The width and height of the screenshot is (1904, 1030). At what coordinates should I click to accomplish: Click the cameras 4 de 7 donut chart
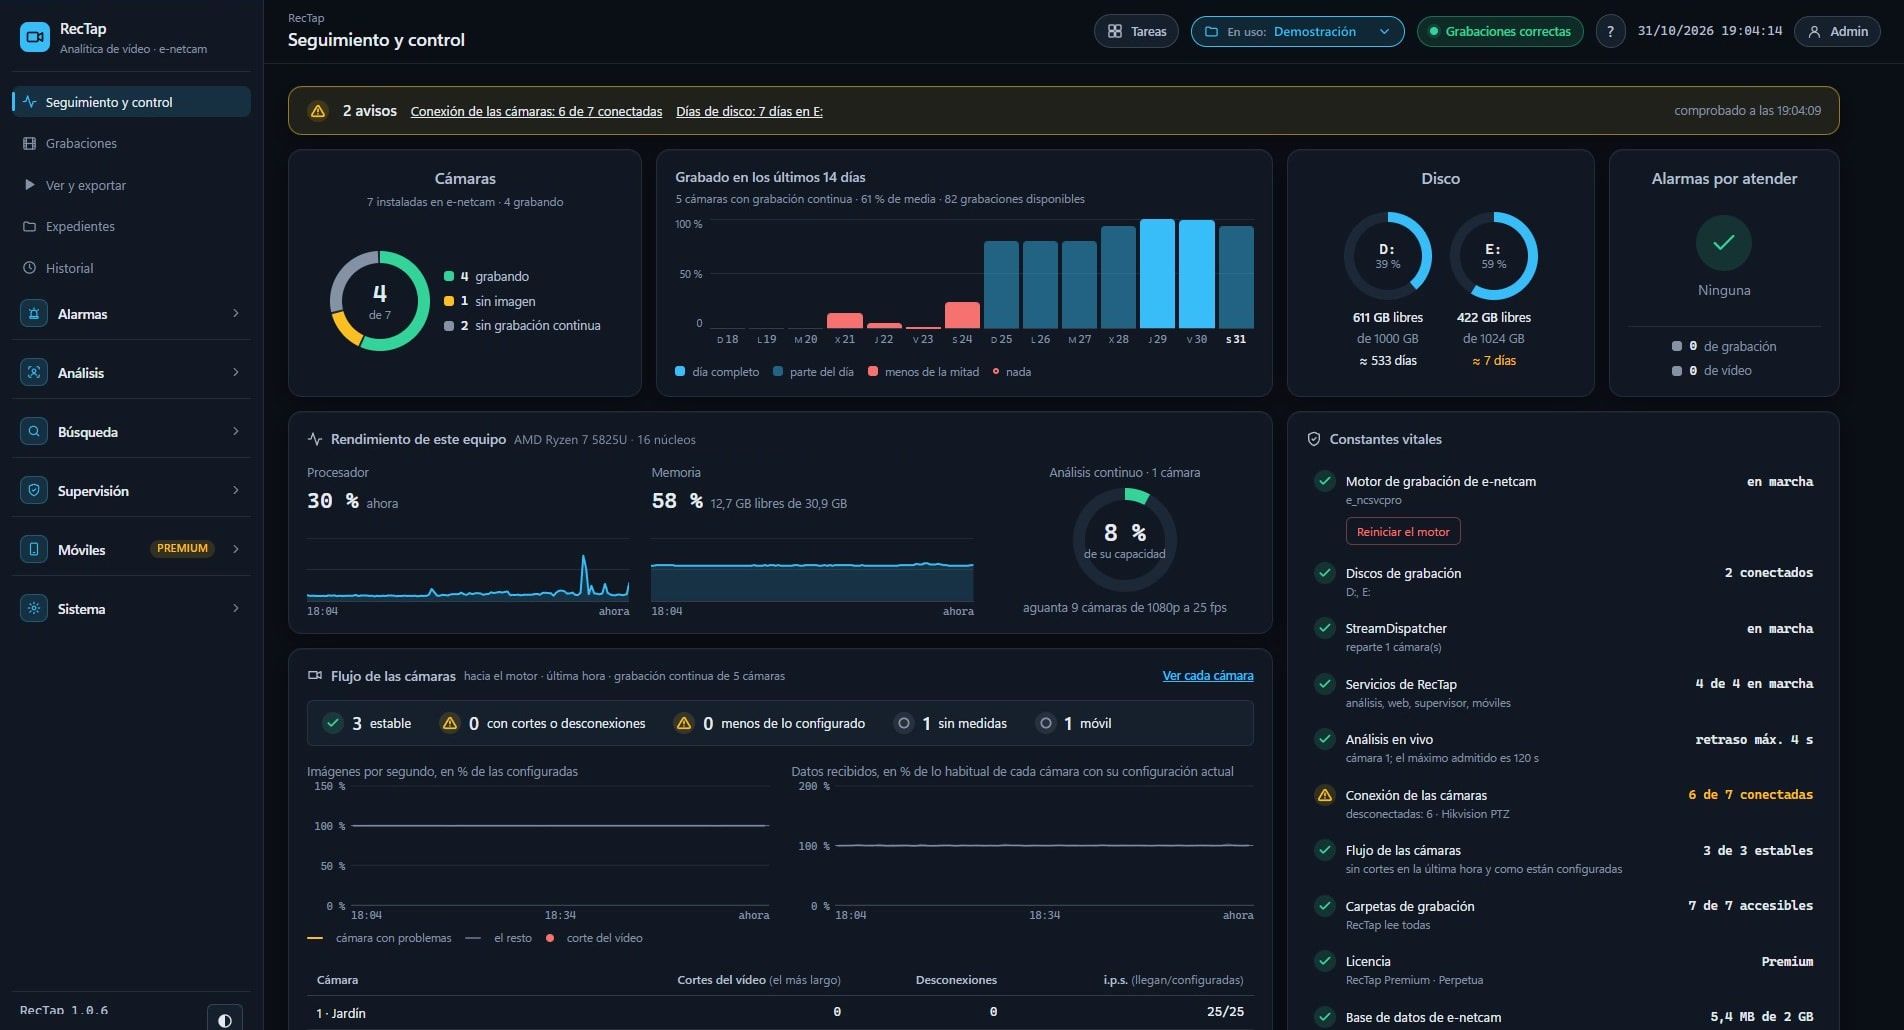coord(380,301)
